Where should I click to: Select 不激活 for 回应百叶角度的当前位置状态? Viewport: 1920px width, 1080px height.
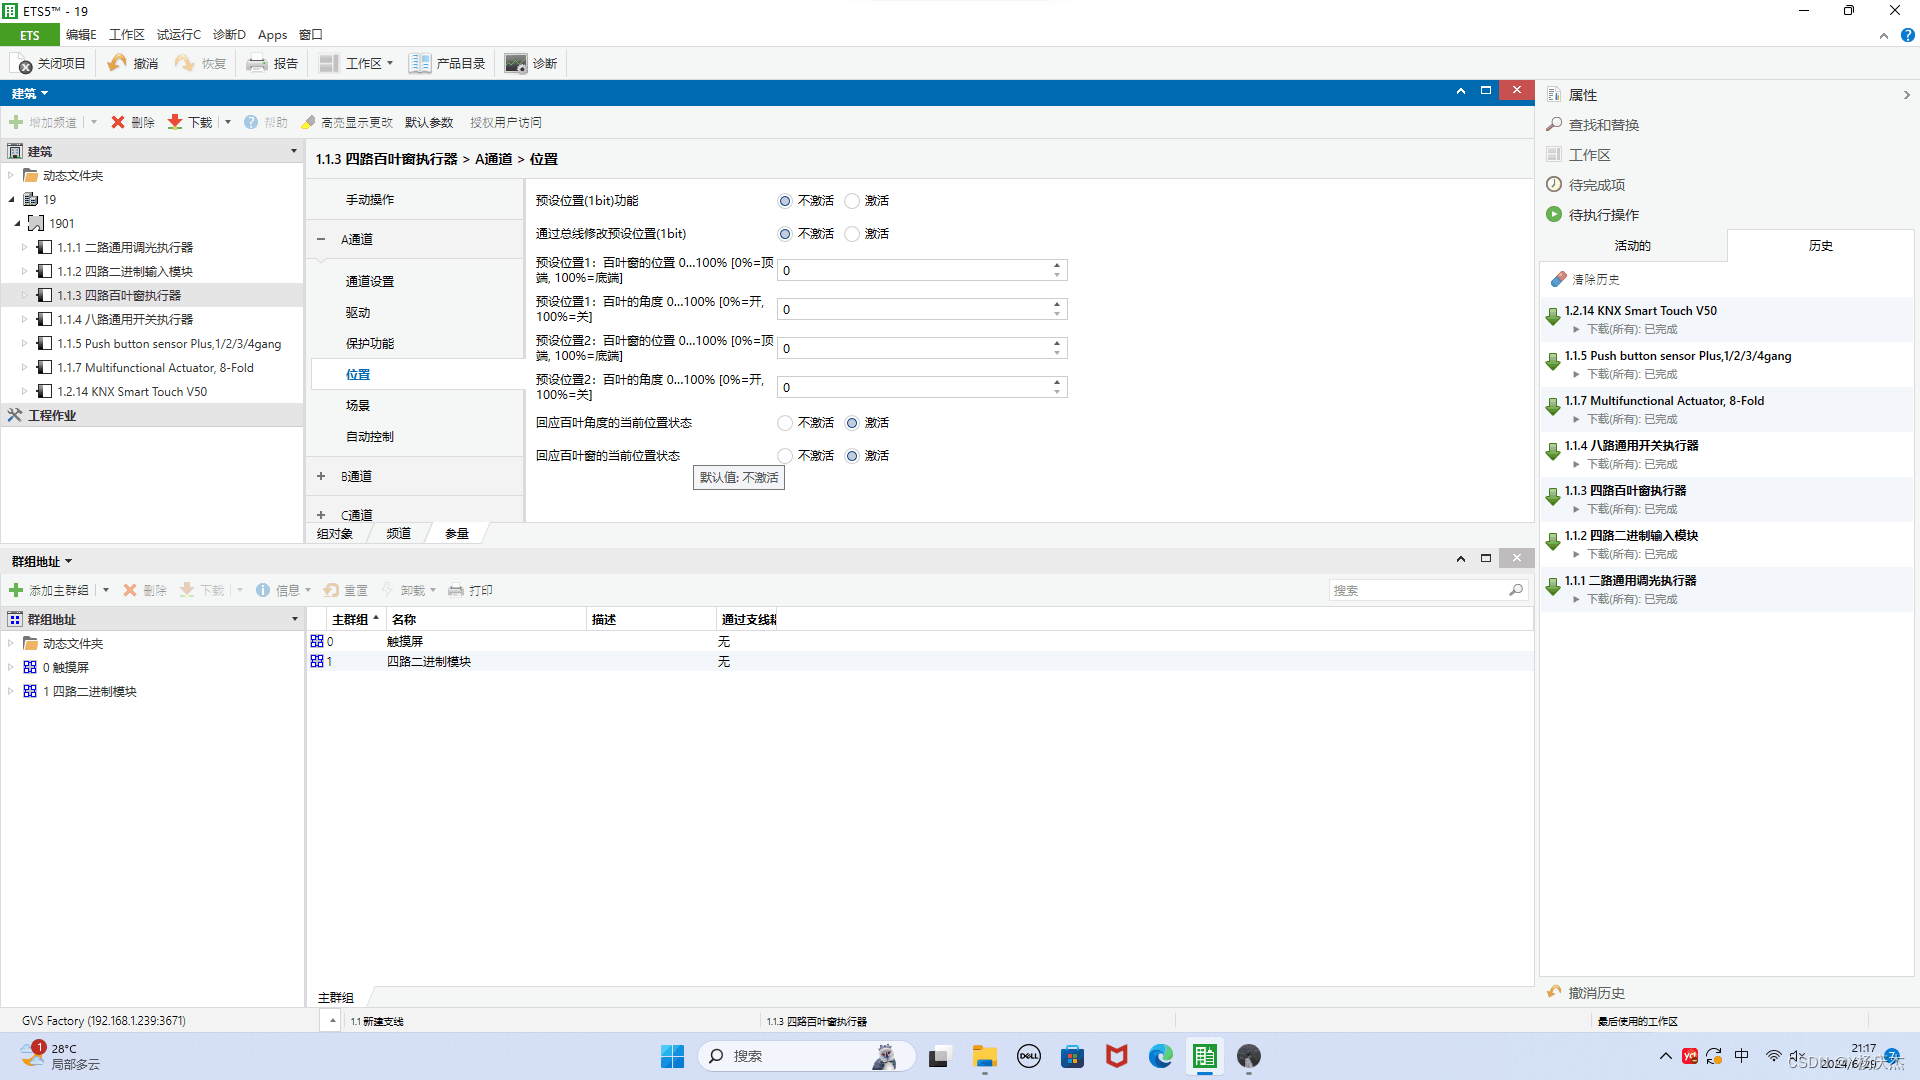click(785, 423)
